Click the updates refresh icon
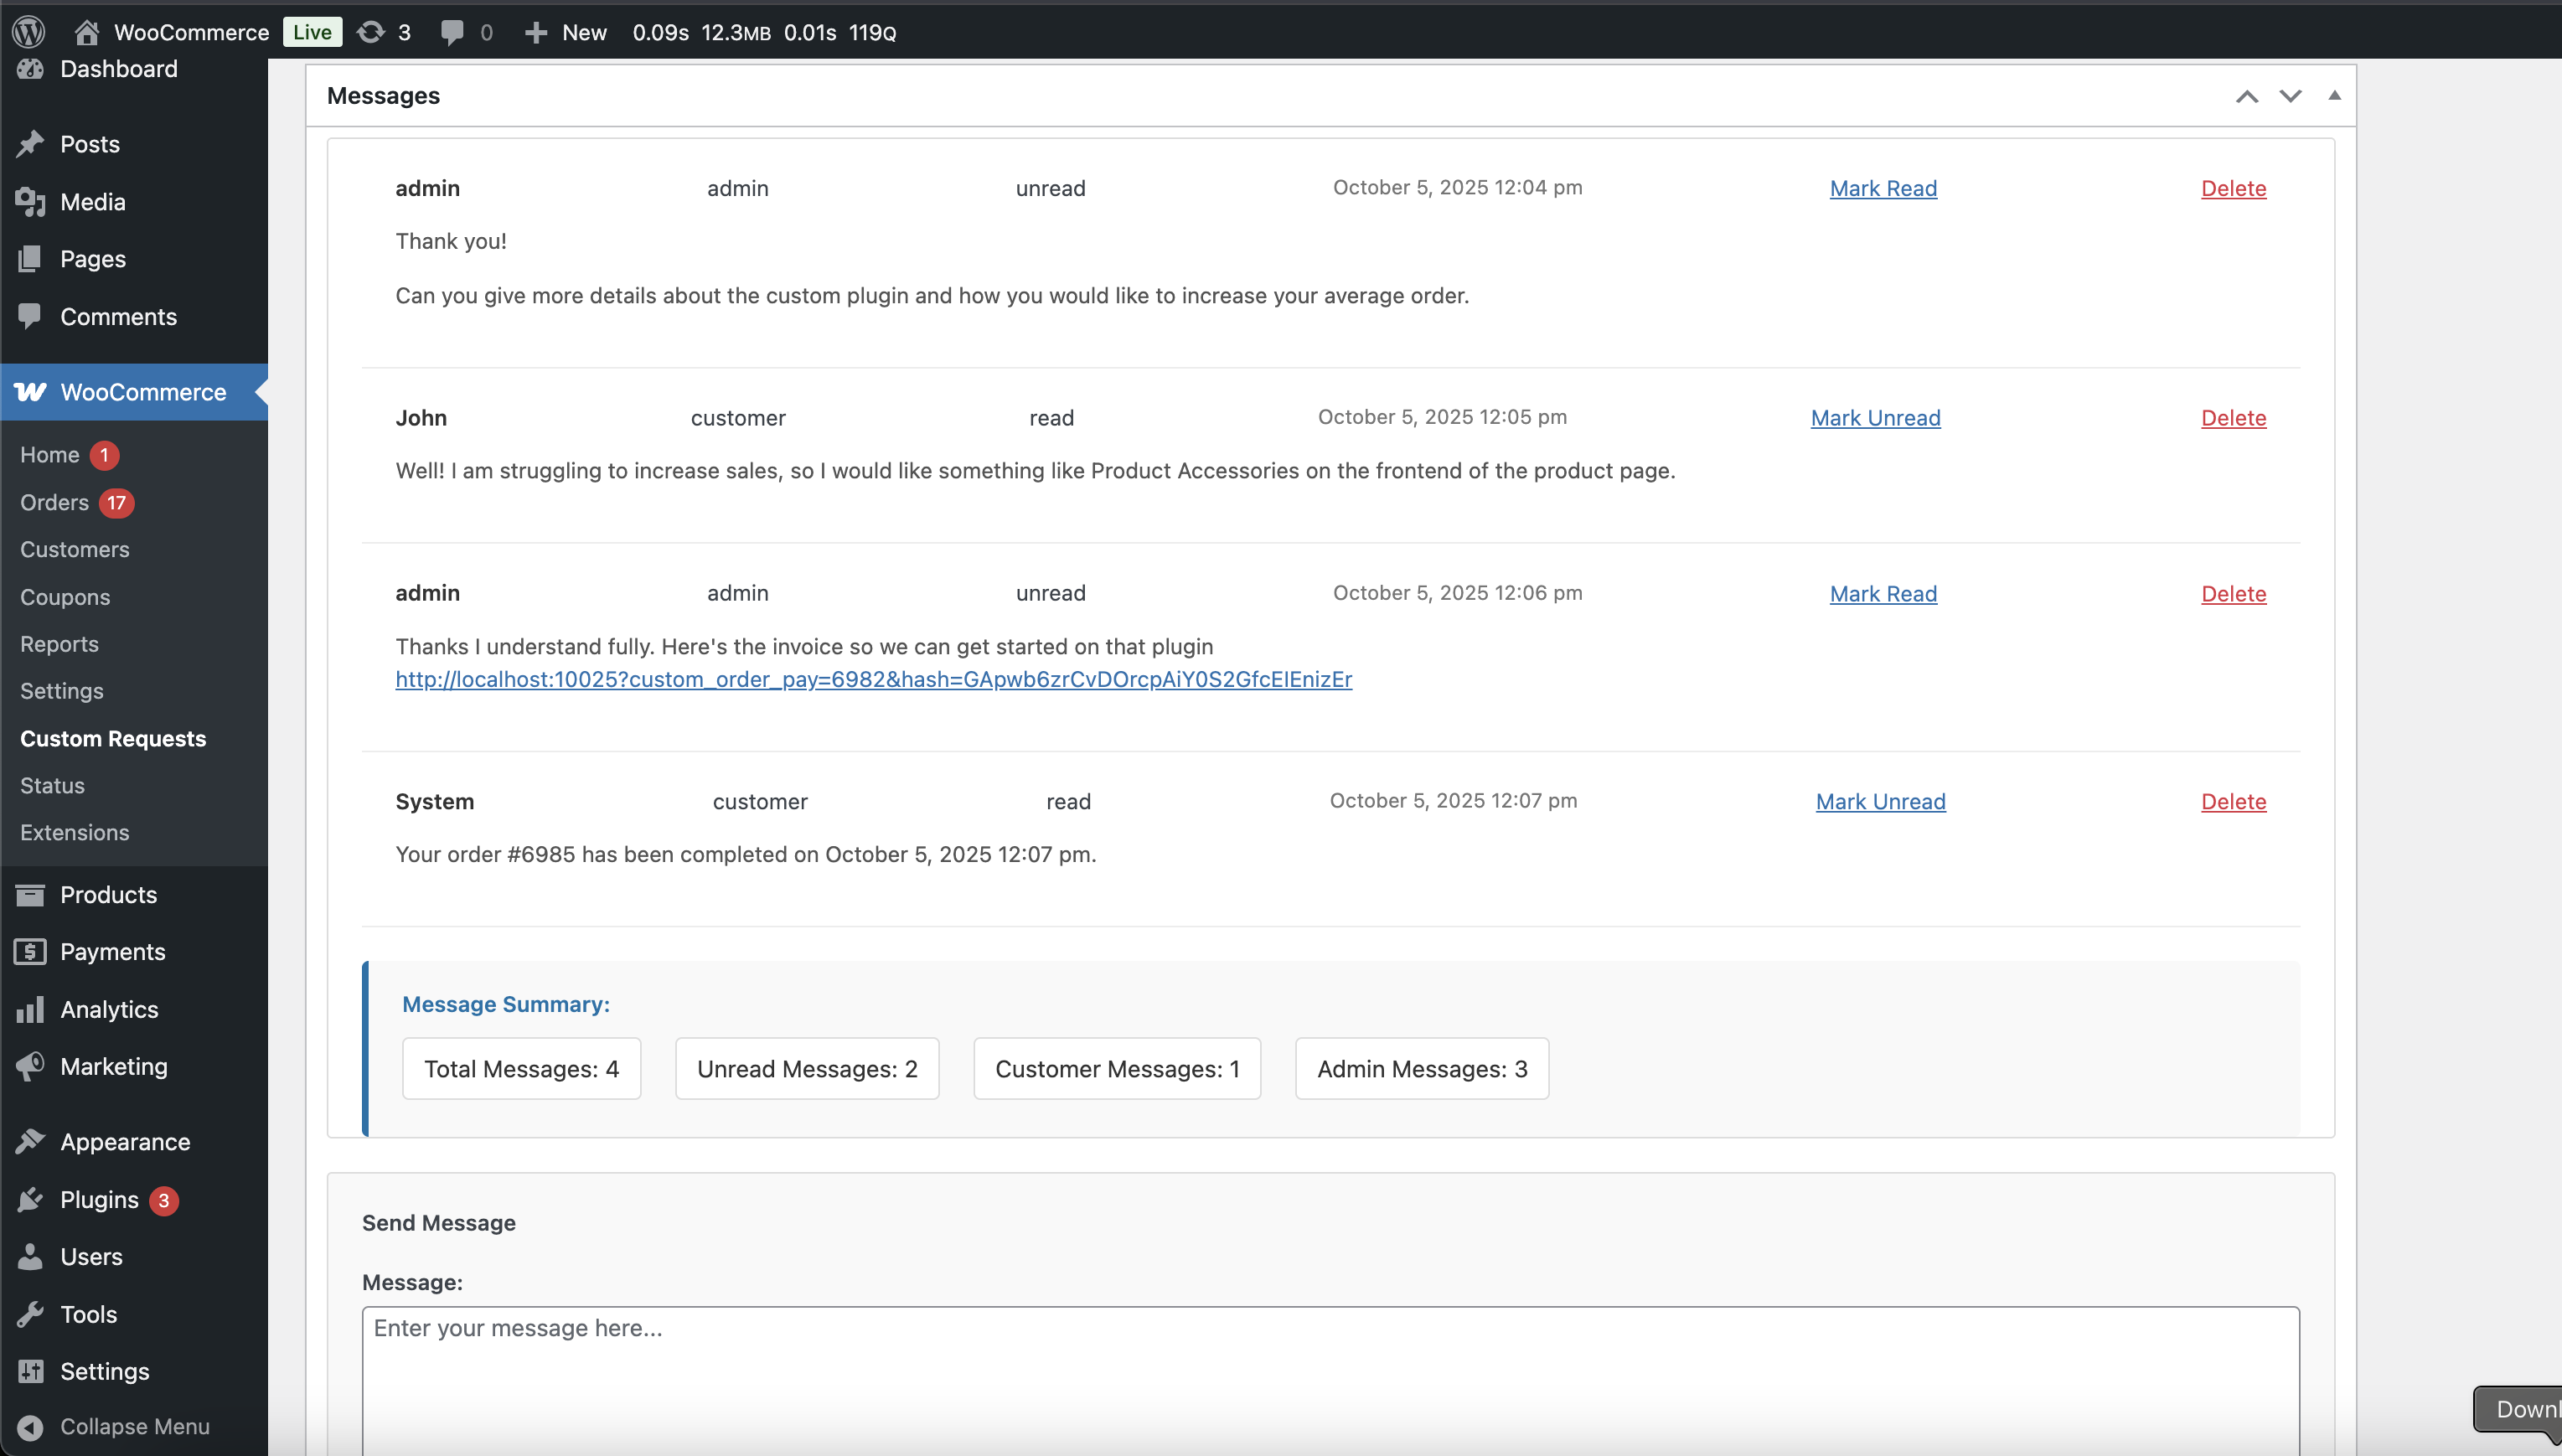This screenshot has width=2562, height=1456. [x=371, y=32]
